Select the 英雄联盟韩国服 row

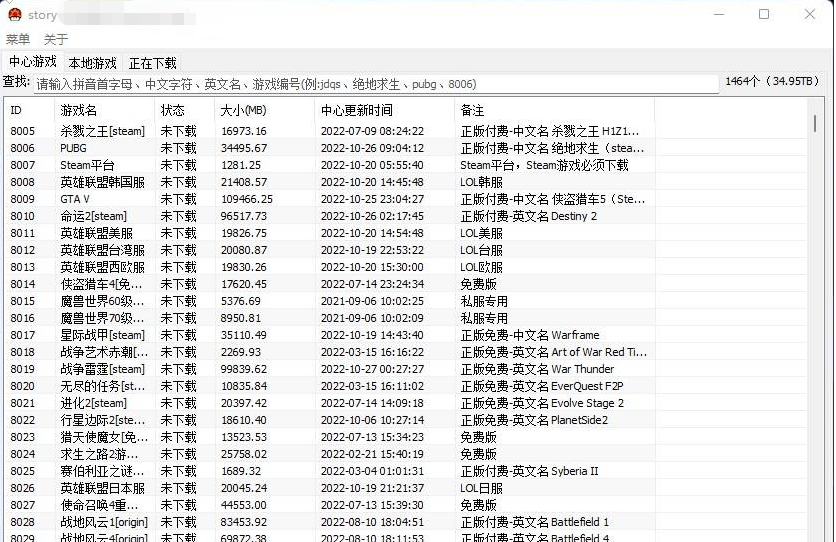point(405,182)
